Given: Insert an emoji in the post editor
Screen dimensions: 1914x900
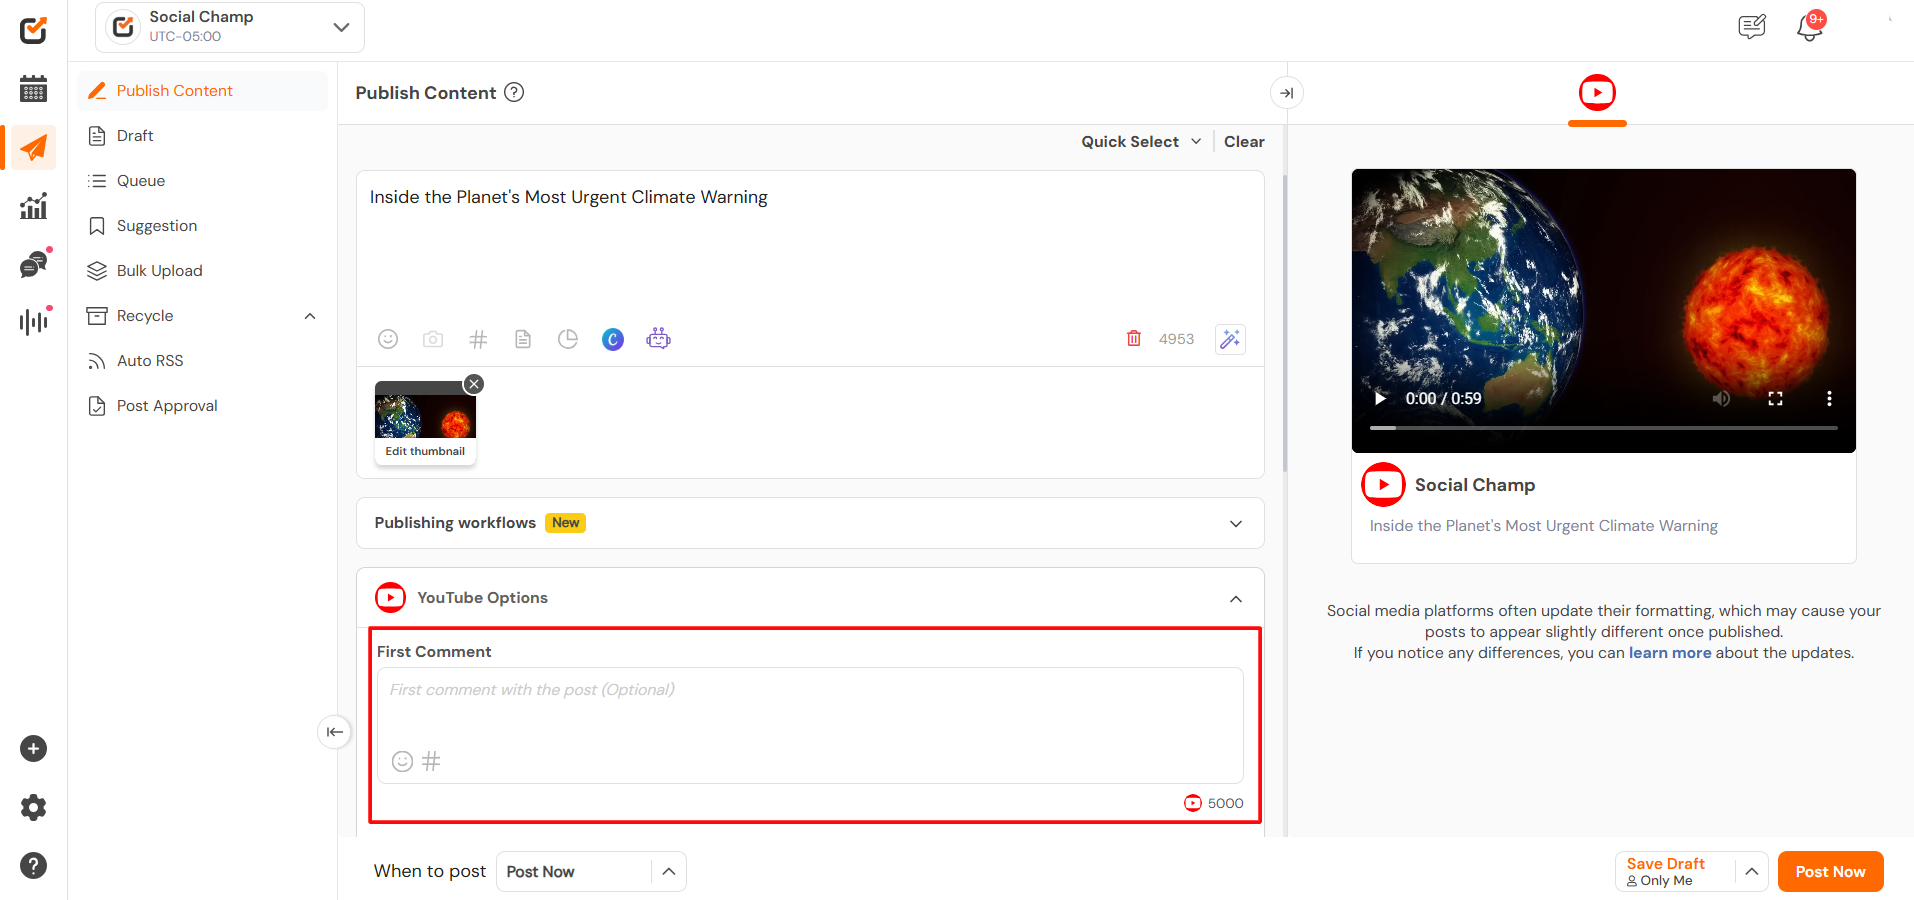Looking at the screenshot, I should click(x=388, y=339).
